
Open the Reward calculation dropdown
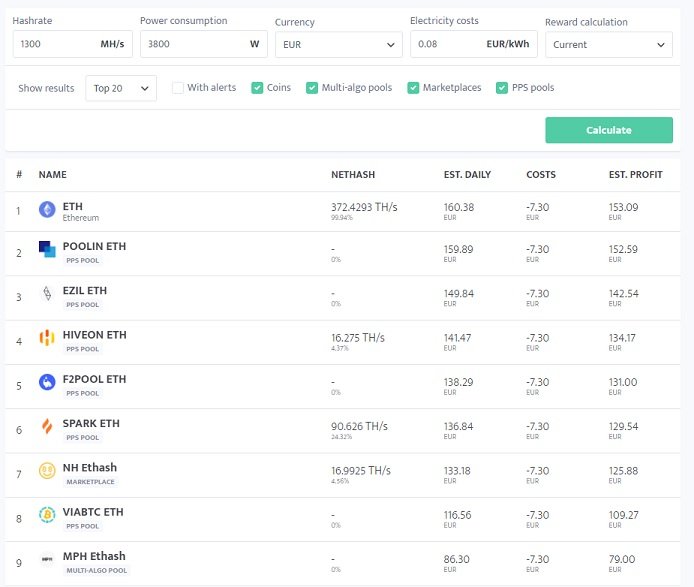click(x=609, y=45)
